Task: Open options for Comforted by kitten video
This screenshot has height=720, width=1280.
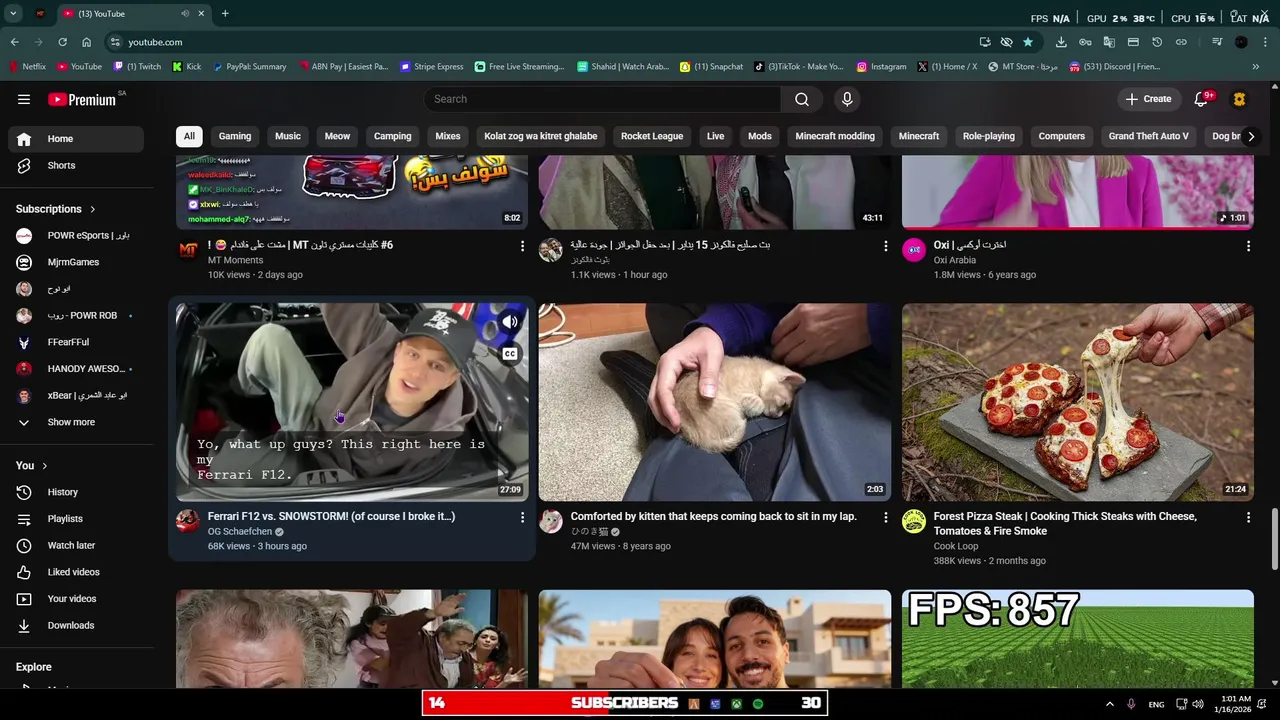Action: [x=885, y=517]
